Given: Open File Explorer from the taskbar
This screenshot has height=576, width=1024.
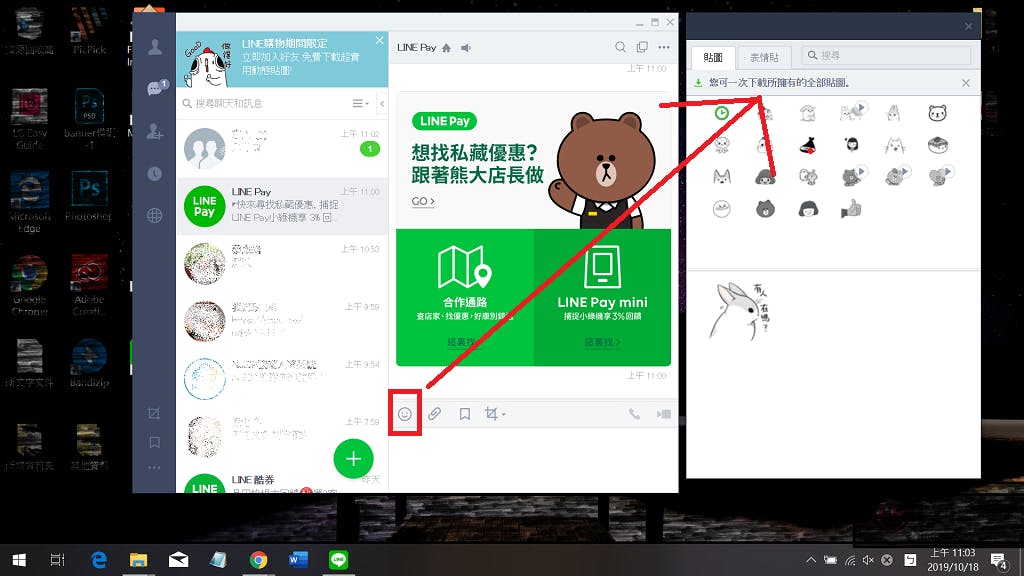Looking at the screenshot, I should pyautogui.click(x=138, y=560).
